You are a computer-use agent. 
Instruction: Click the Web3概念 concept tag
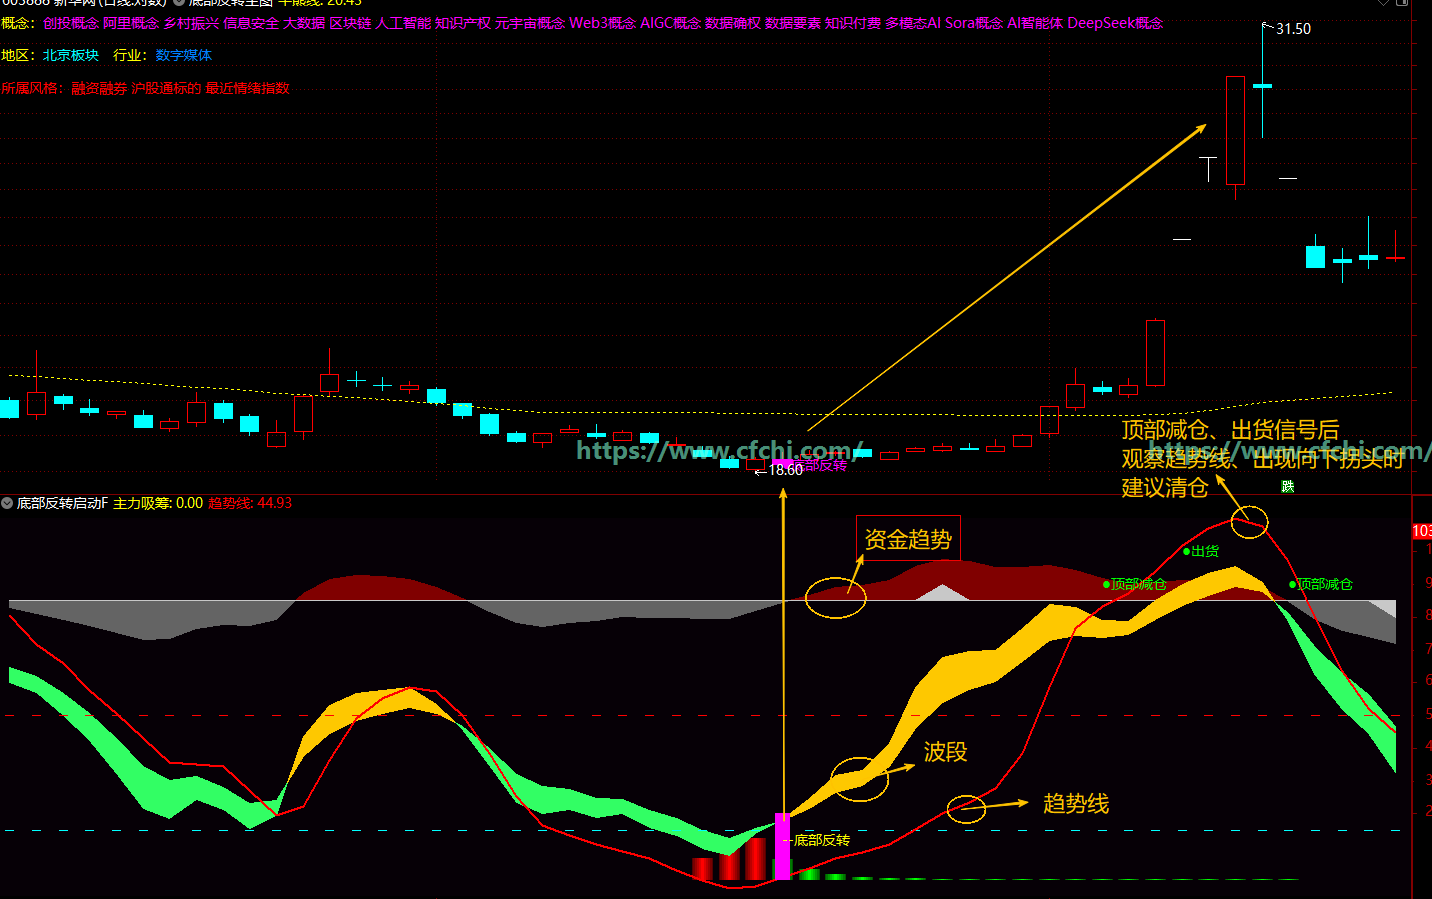pyautogui.click(x=602, y=23)
